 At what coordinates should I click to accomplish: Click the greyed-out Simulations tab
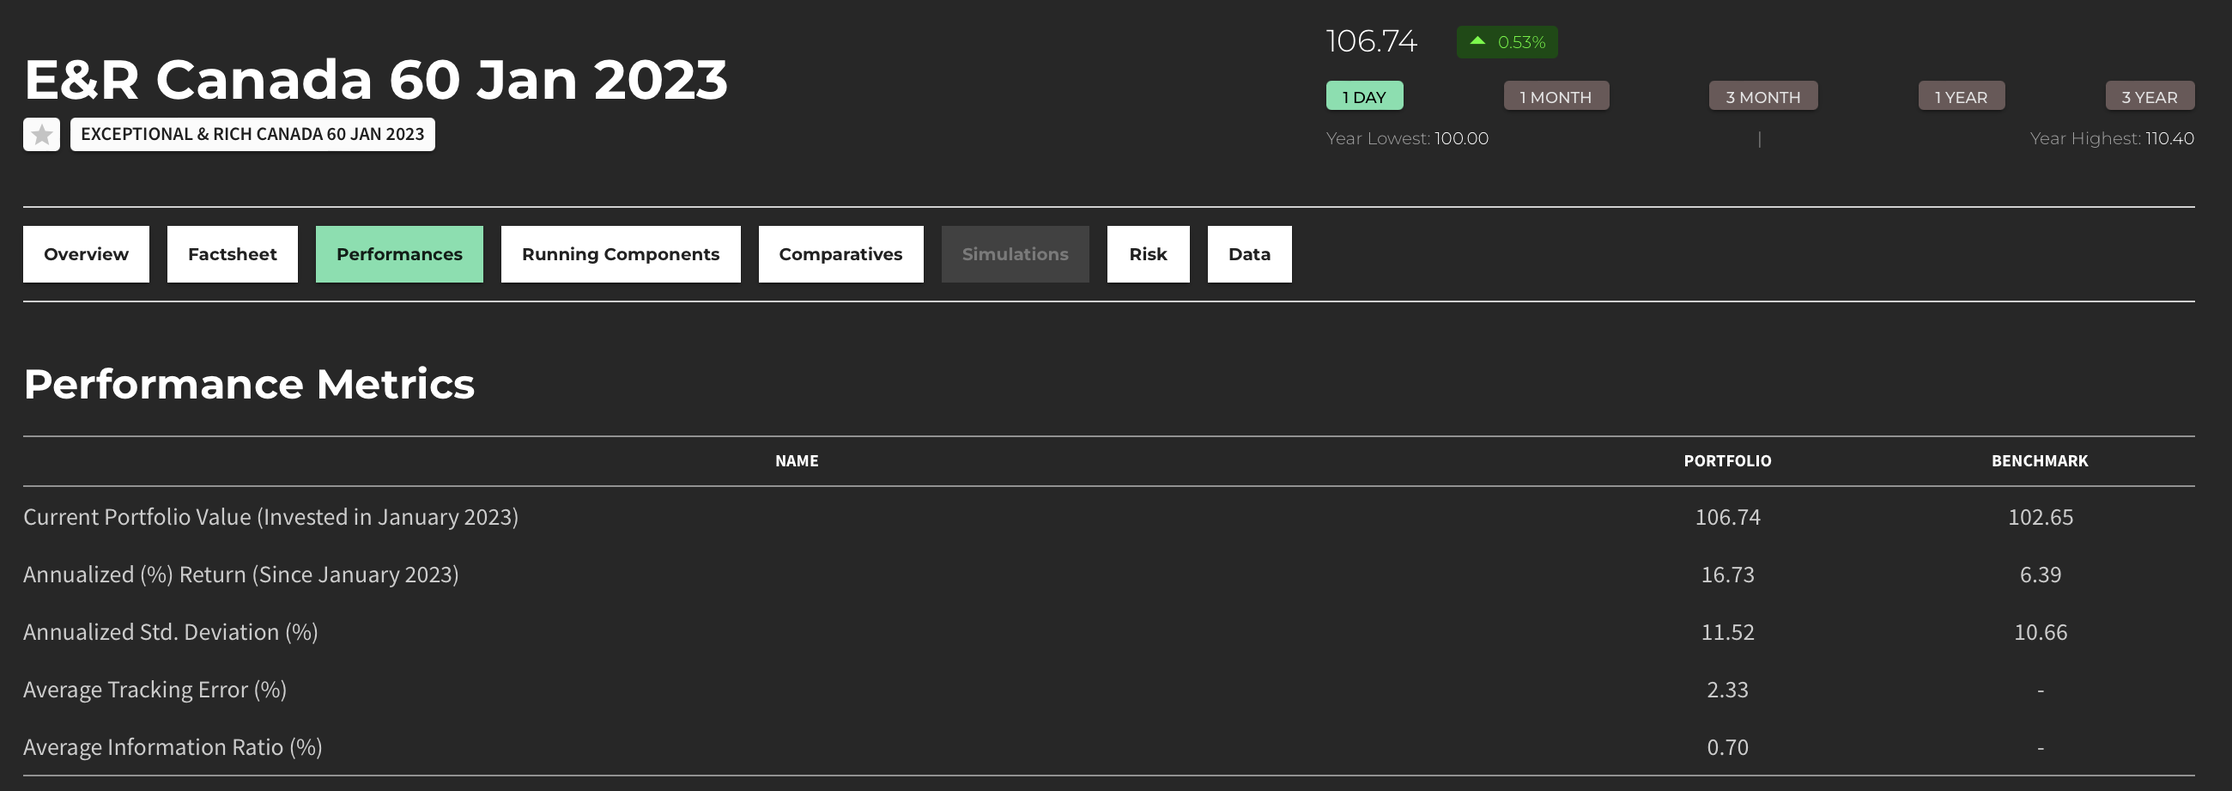1015,254
